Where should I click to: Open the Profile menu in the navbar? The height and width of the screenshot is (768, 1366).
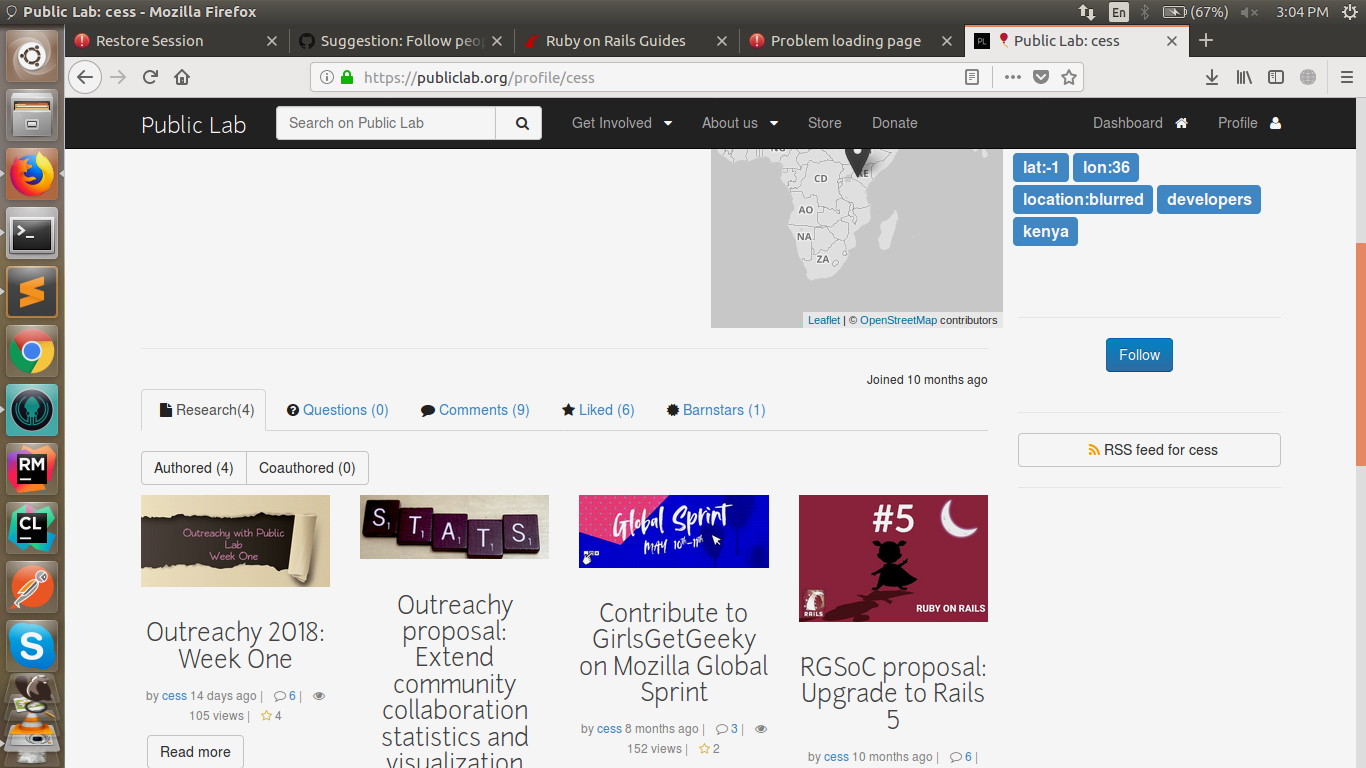1249,123
